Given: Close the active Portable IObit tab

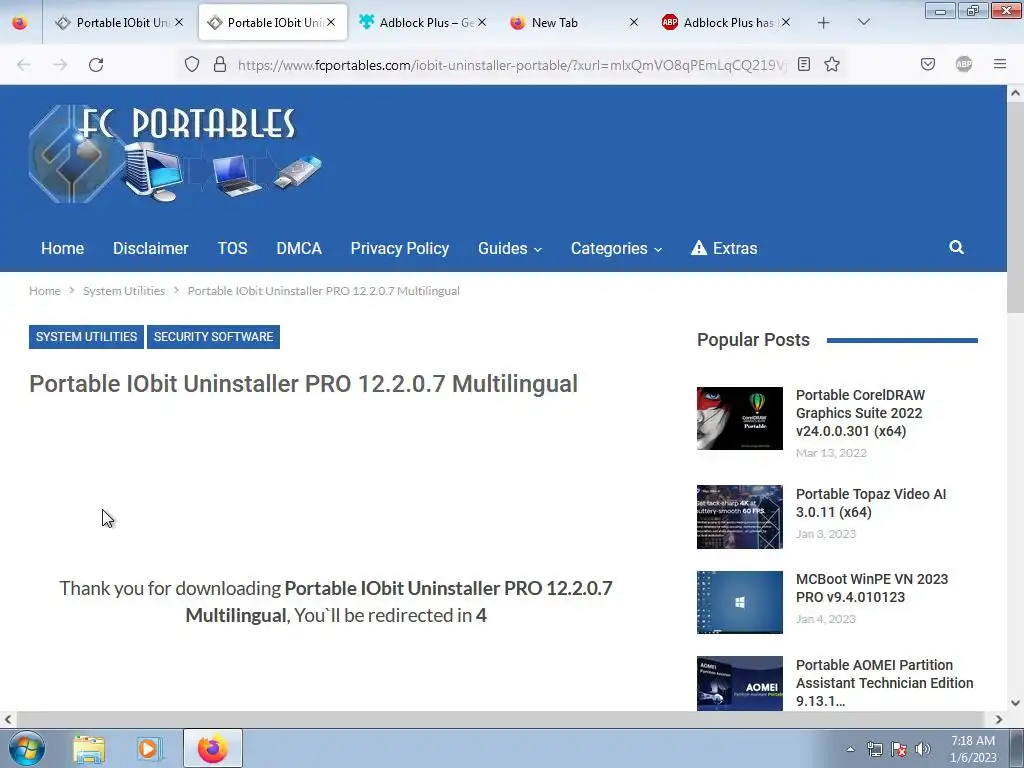Looking at the screenshot, I should pyautogui.click(x=331, y=22).
